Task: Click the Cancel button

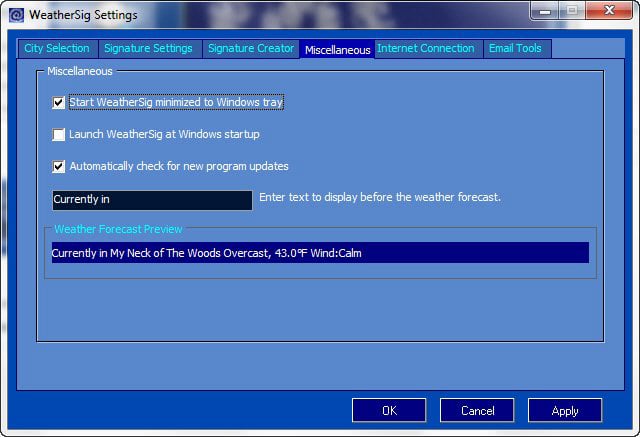Action: (477, 410)
